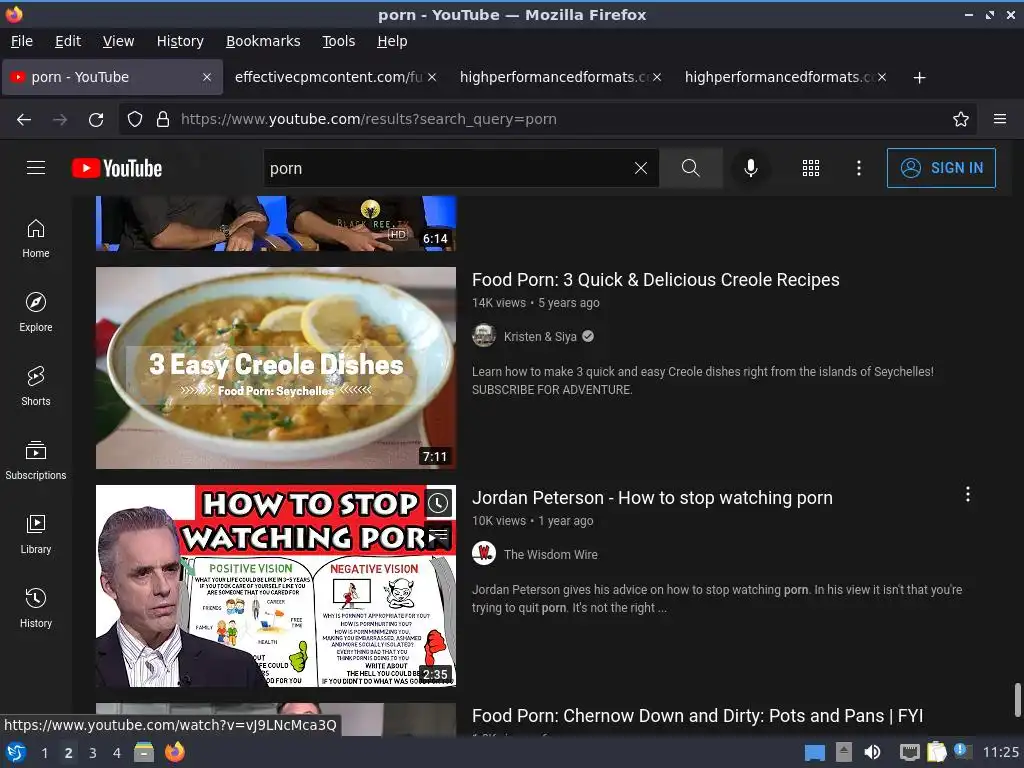
Task: Open the desktop start menu icon
Action: (15, 752)
